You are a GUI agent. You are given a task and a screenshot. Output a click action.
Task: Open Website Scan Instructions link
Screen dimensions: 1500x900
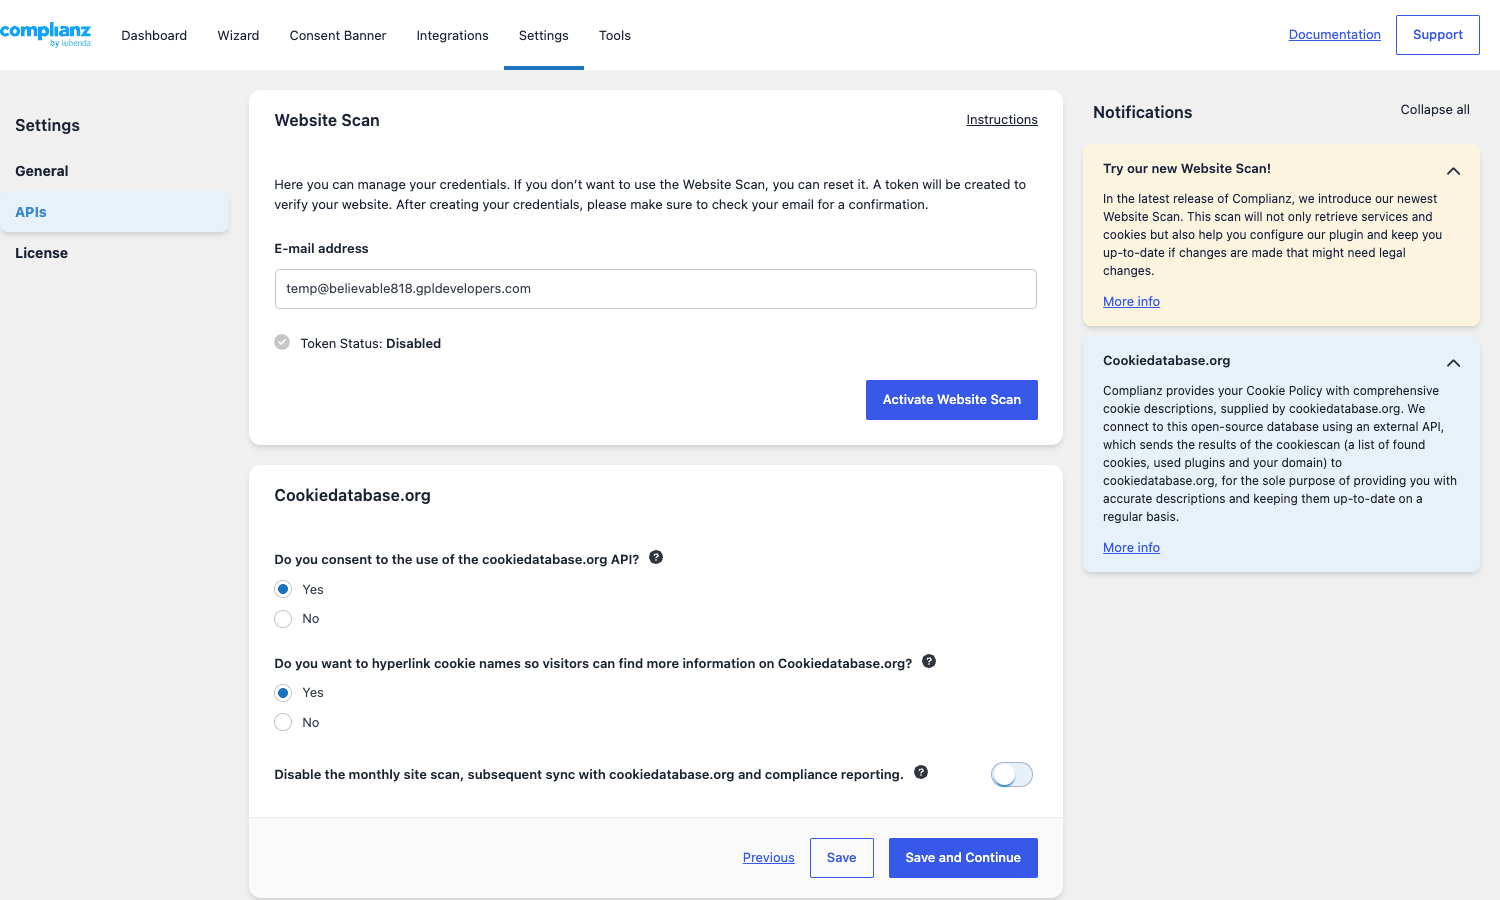point(1002,120)
